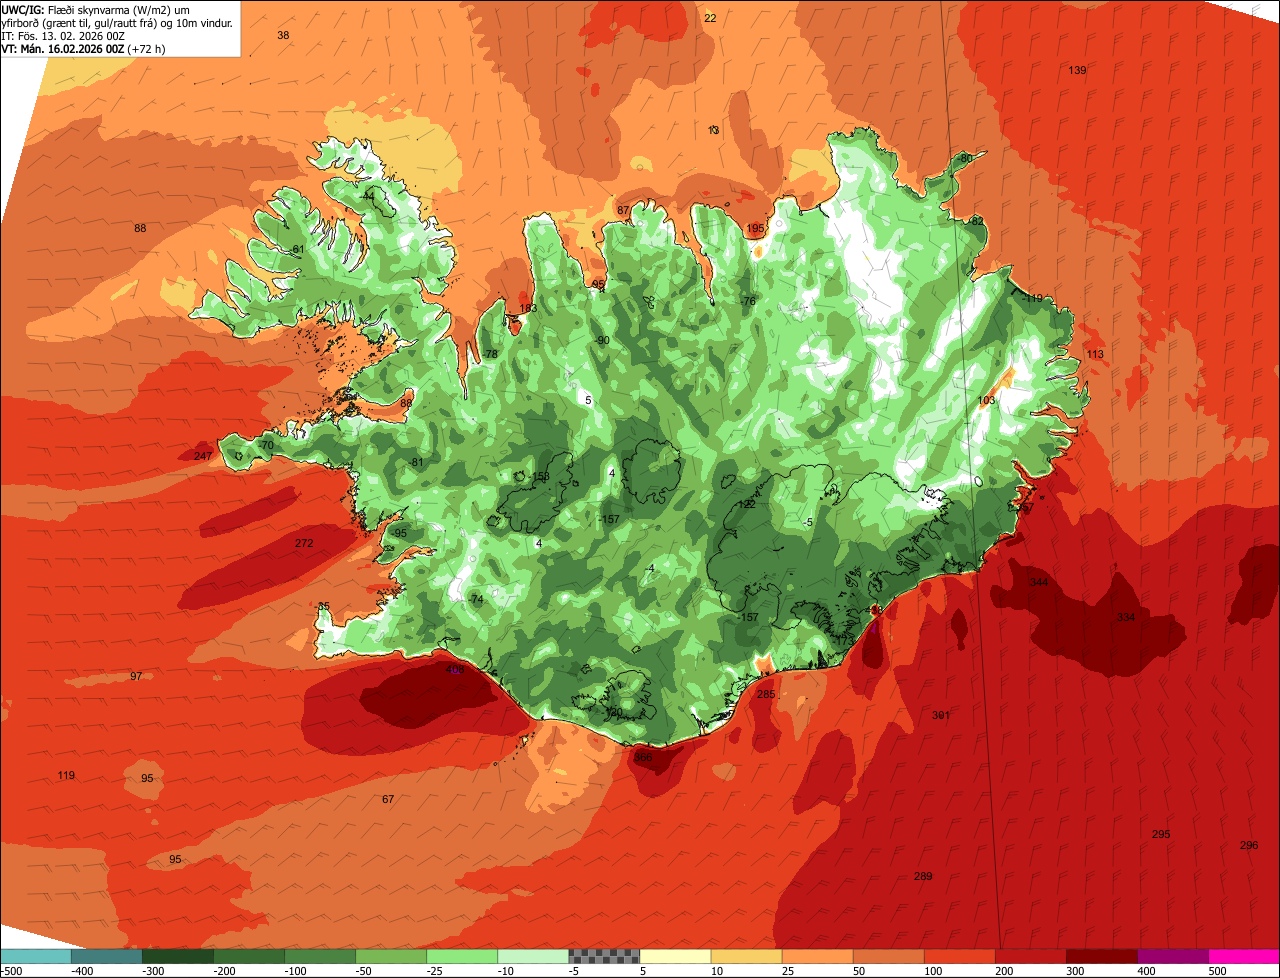Viewport: 1280px width, 978px height.
Task: Click the light orange 25 to 50 swatch
Action: [x=817, y=955]
